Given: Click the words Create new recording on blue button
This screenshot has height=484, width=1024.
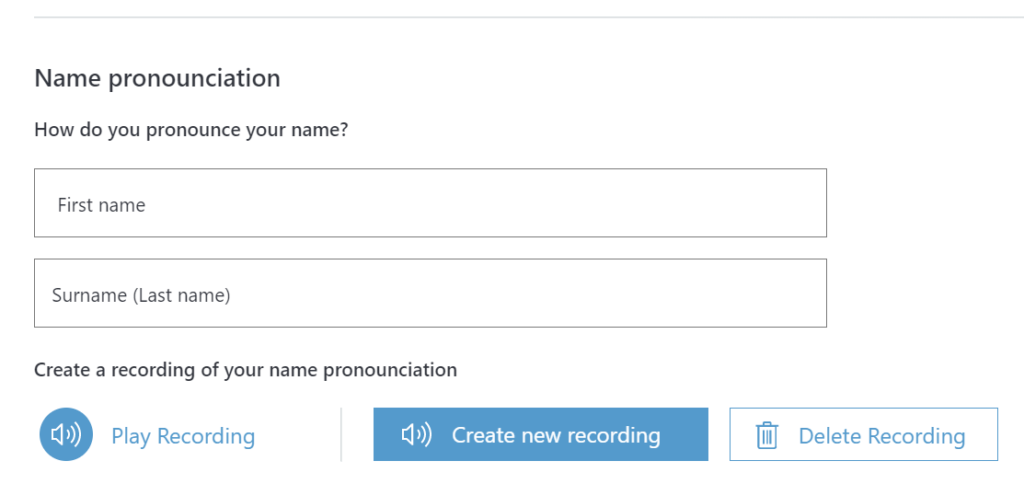Looking at the screenshot, I should pos(556,435).
